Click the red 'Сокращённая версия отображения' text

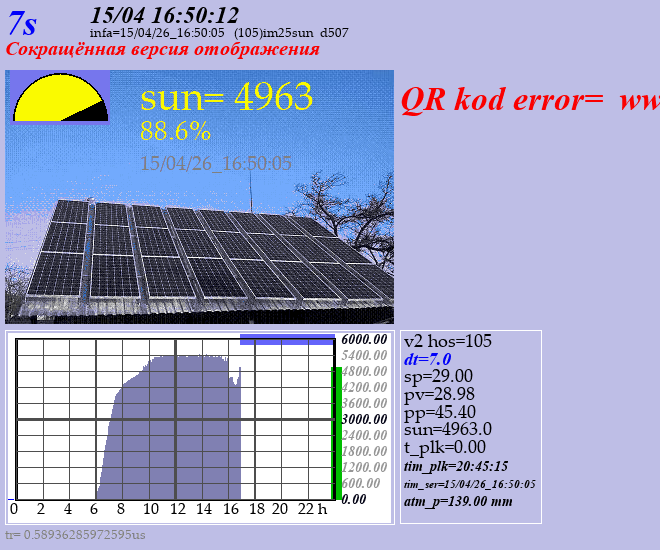point(163,49)
